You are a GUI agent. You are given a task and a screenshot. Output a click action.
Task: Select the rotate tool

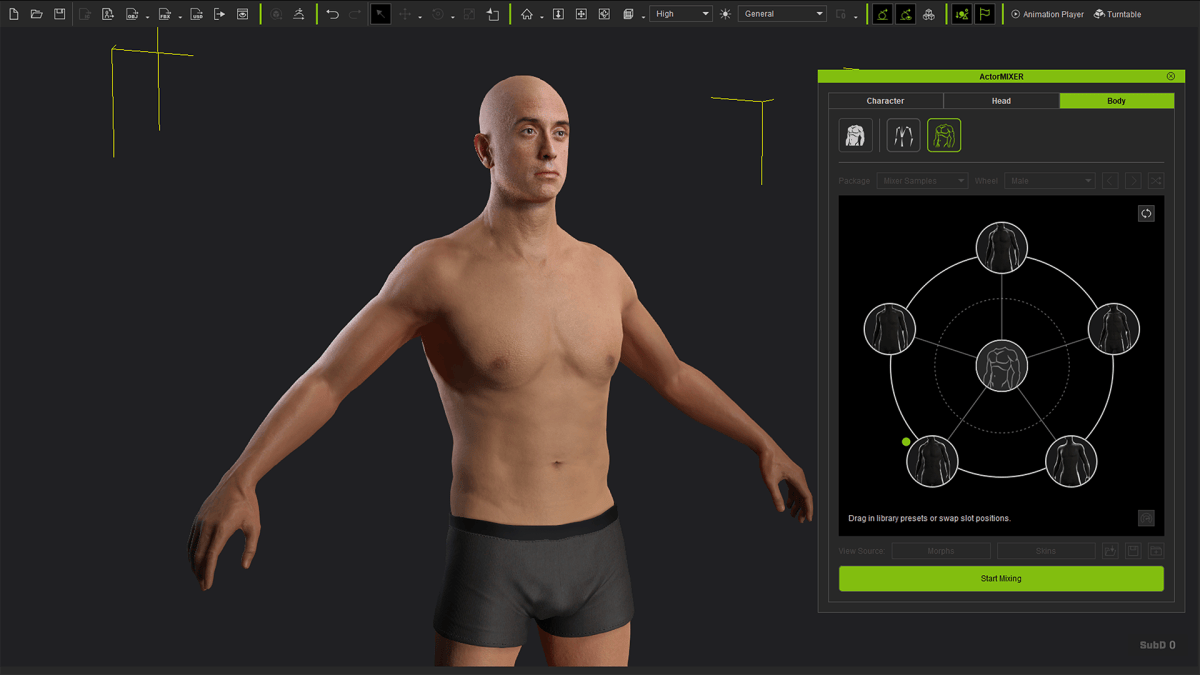pyautogui.click(x=438, y=14)
